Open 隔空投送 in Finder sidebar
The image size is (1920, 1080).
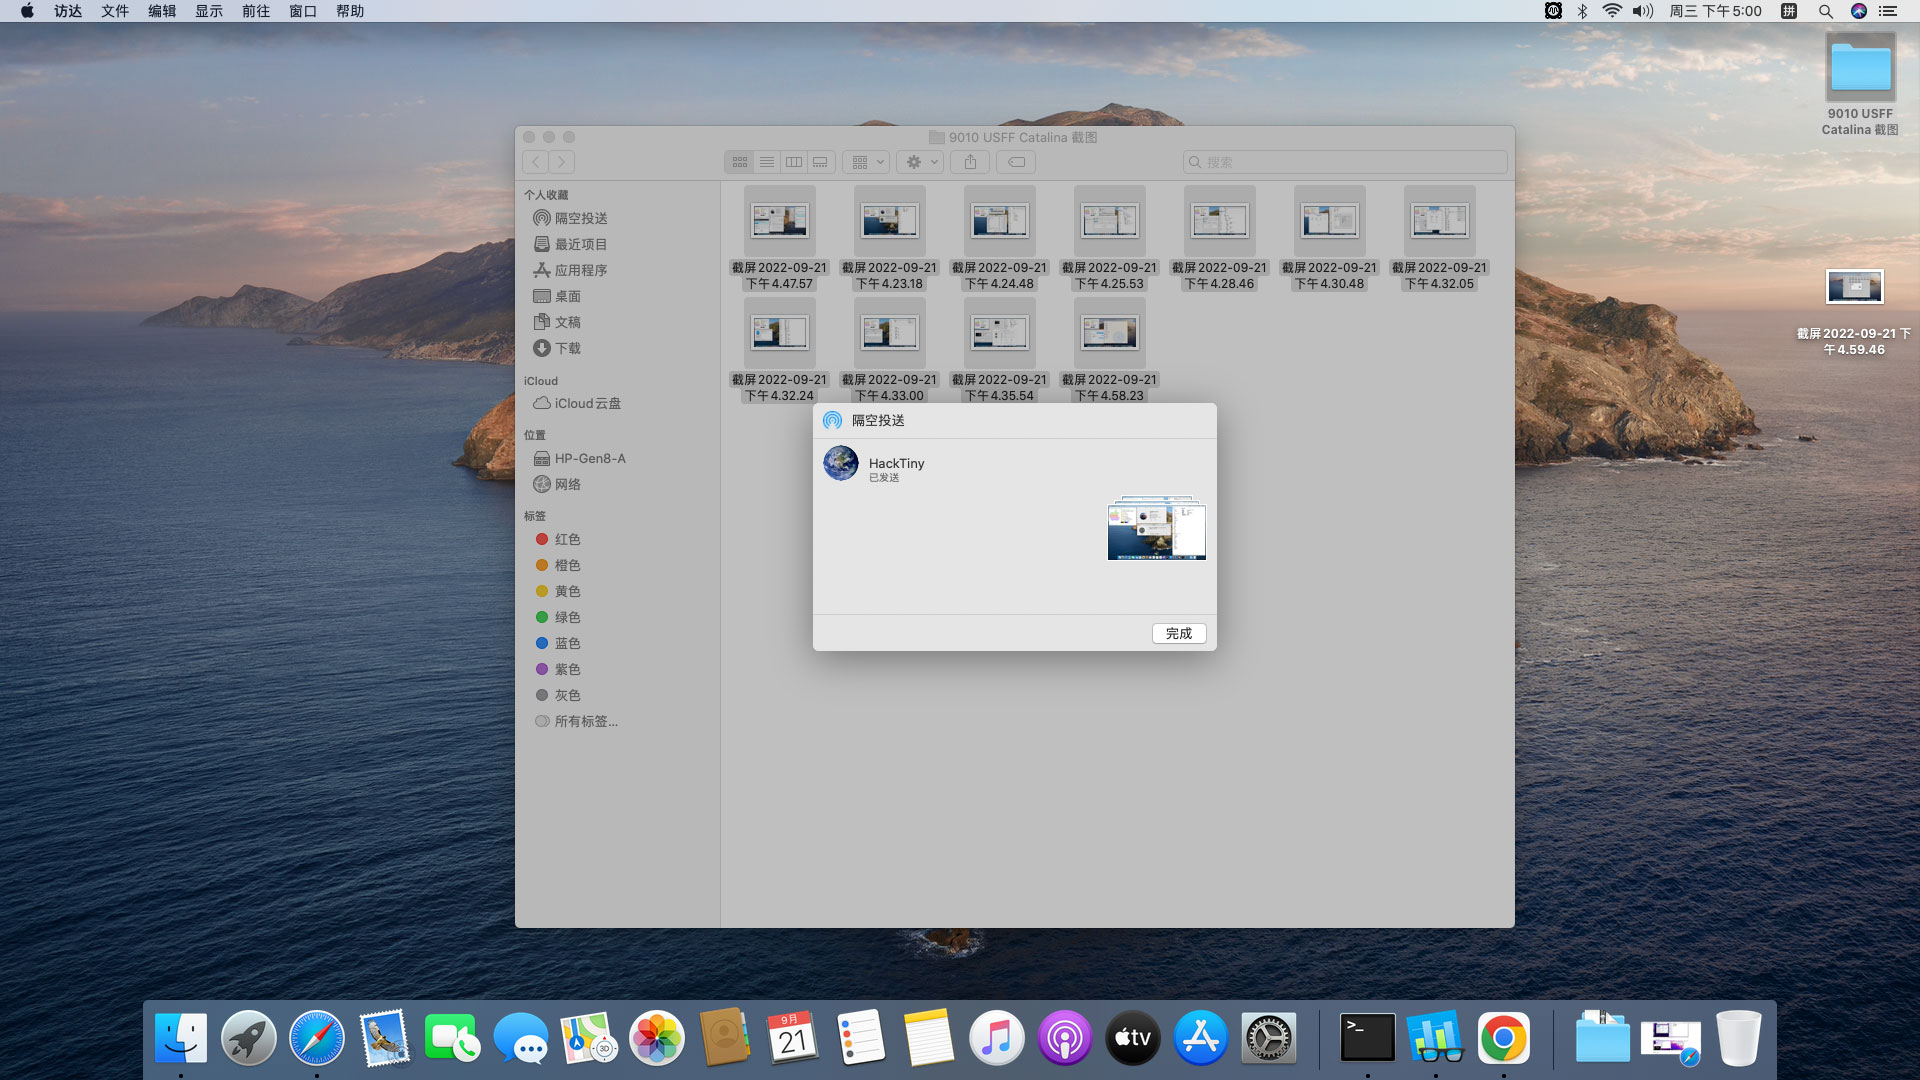580,218
